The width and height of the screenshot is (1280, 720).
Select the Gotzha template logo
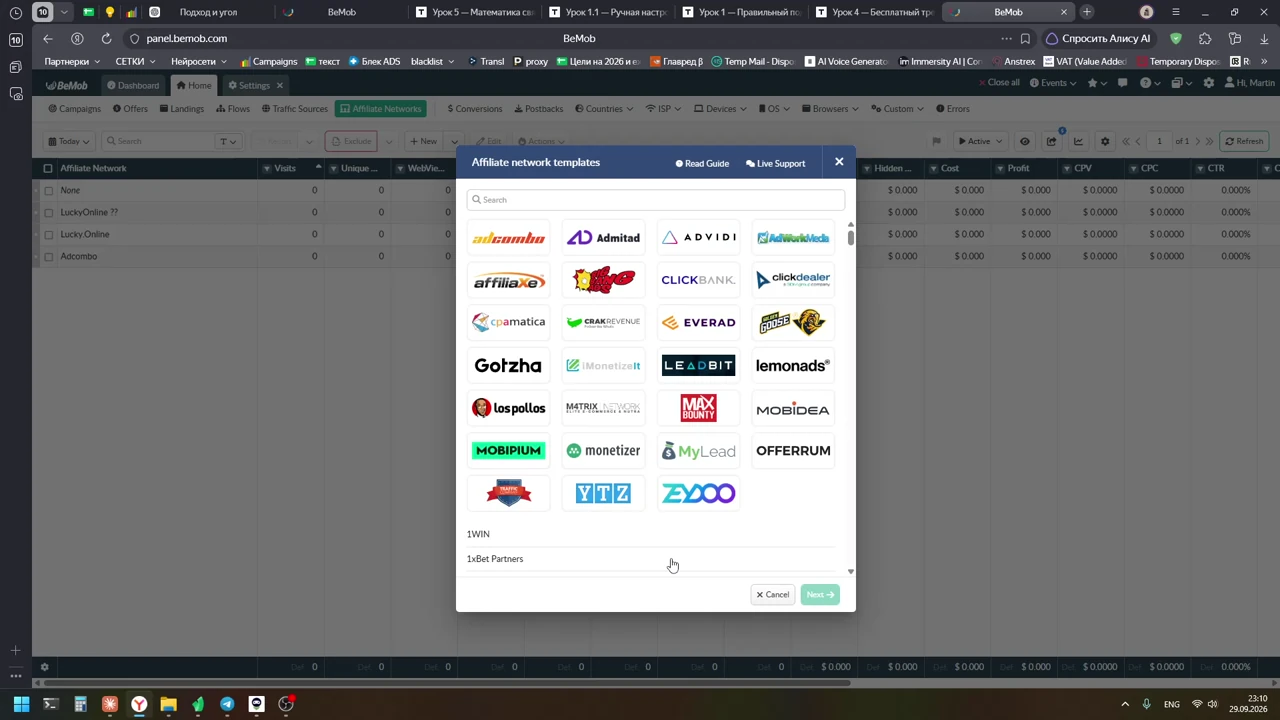[x=509, y=365]
